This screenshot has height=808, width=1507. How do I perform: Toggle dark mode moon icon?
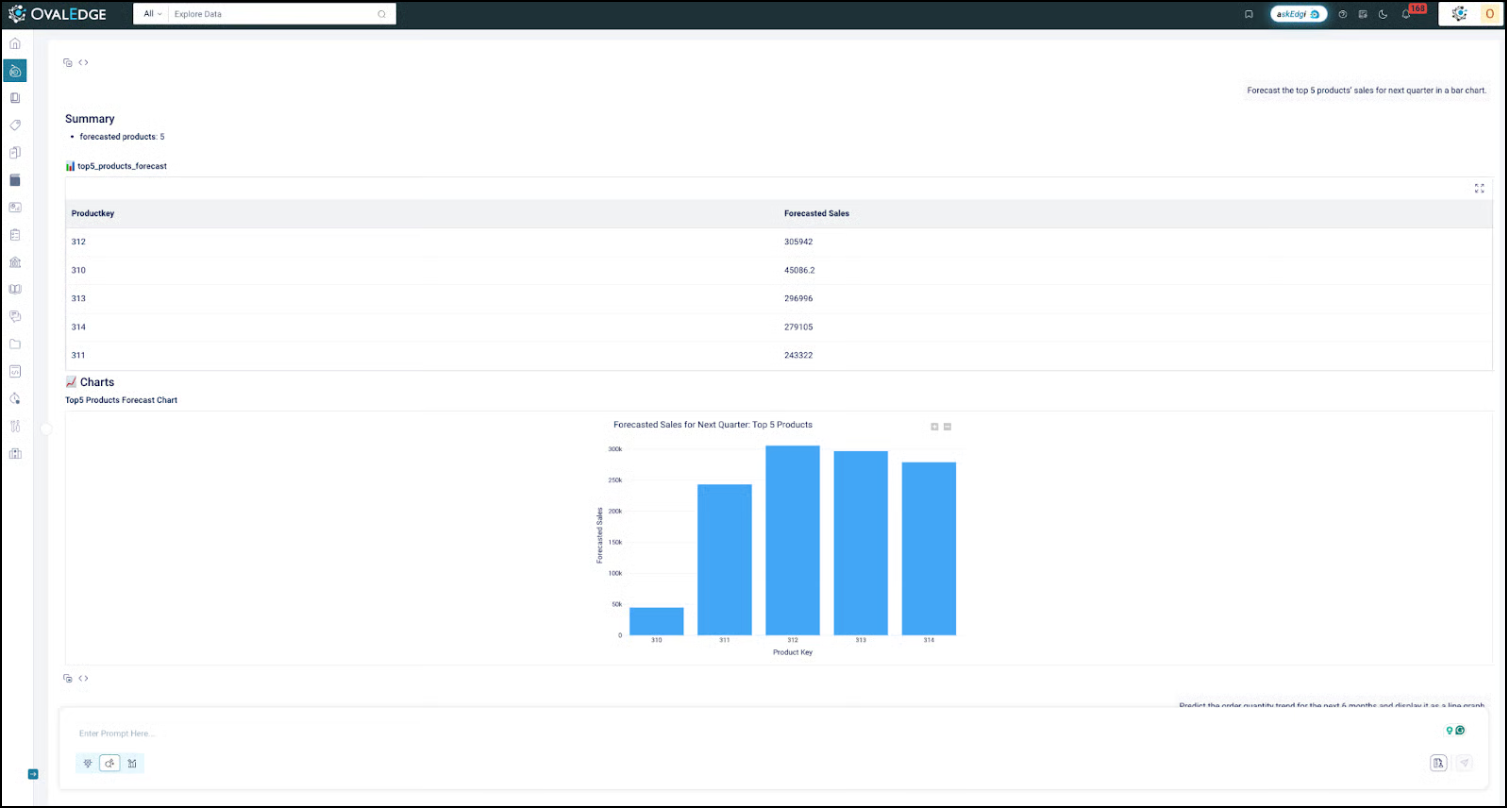pos(1383,14)
